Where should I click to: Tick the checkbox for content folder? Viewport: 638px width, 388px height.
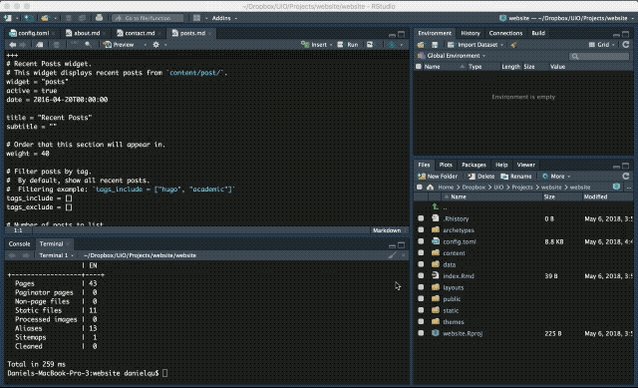click(x=421, y=253)
